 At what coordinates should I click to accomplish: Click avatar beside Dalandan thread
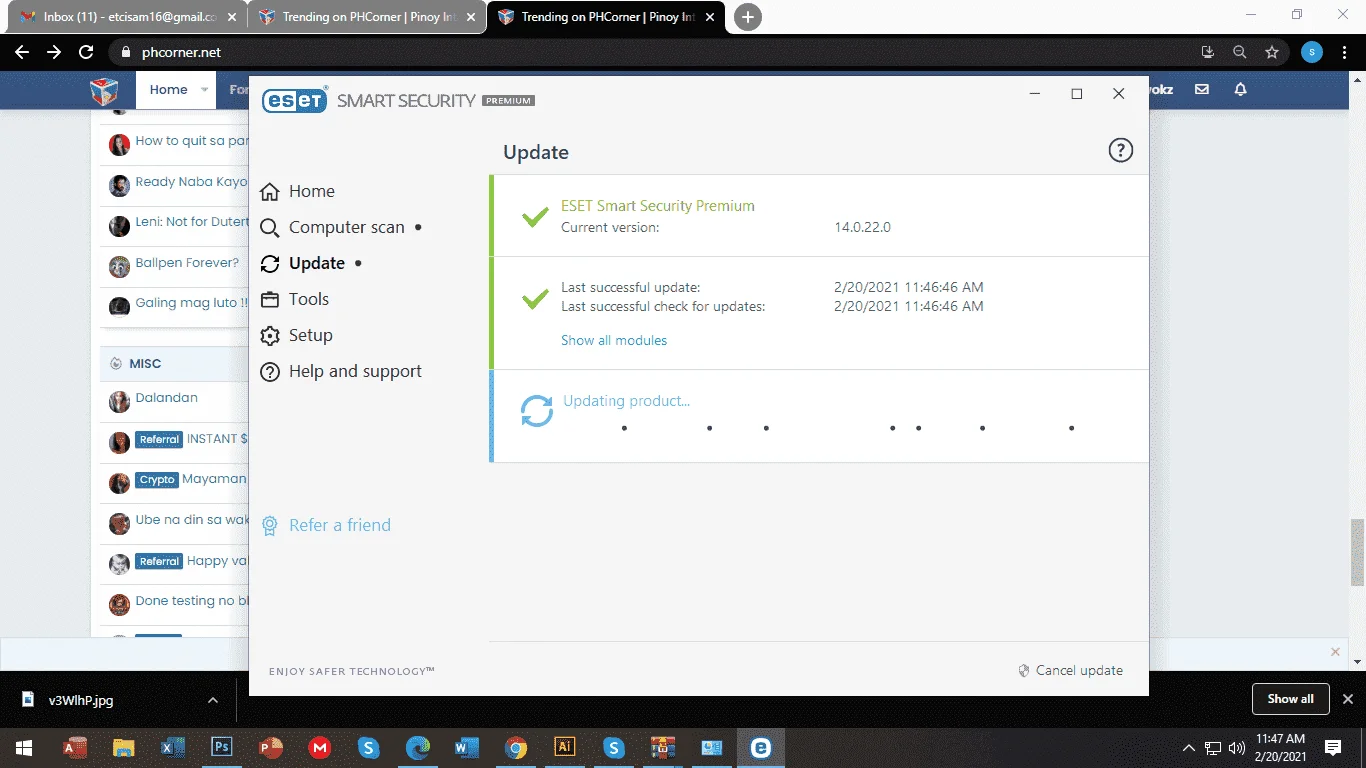pos(119,401)
